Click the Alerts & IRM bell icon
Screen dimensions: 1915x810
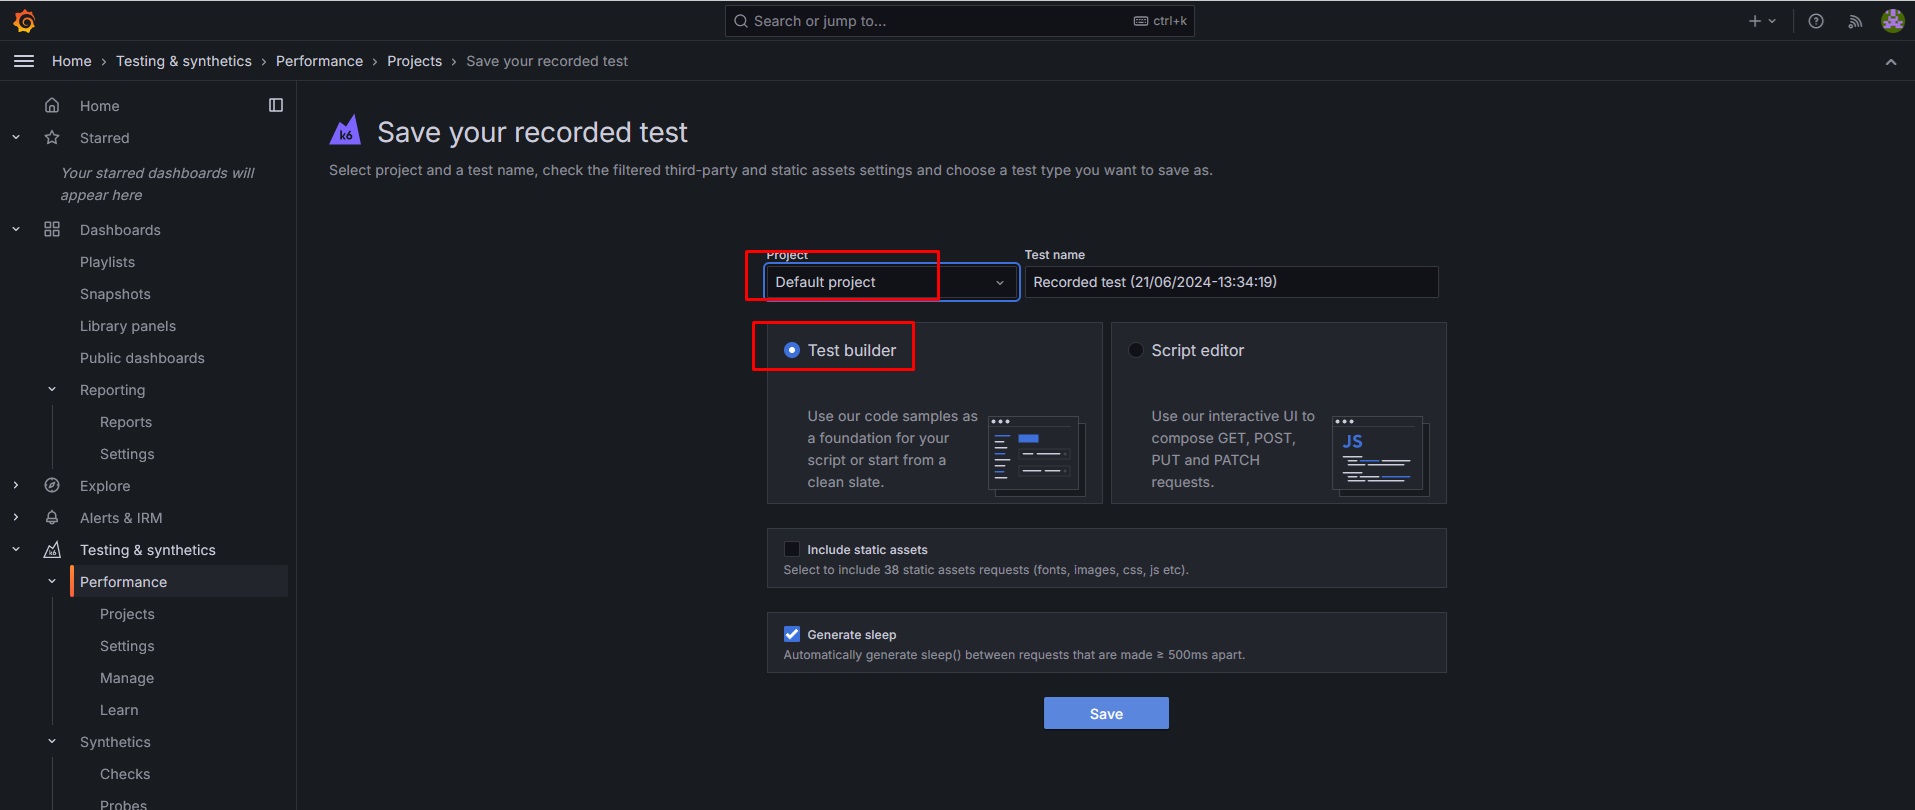(x=52, y=518)
